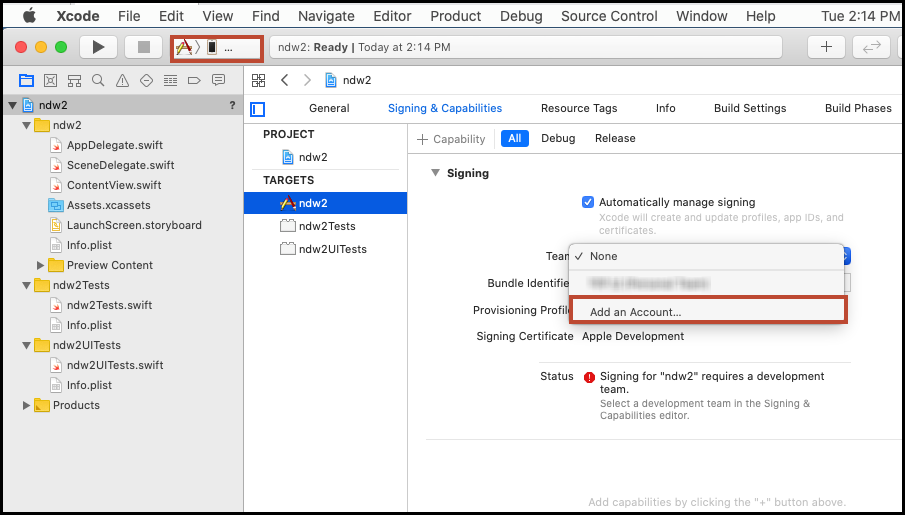The width and height of the screenshot is (905, 515).
Task: Select the ndw2UITests target
Action: point(332,249)
